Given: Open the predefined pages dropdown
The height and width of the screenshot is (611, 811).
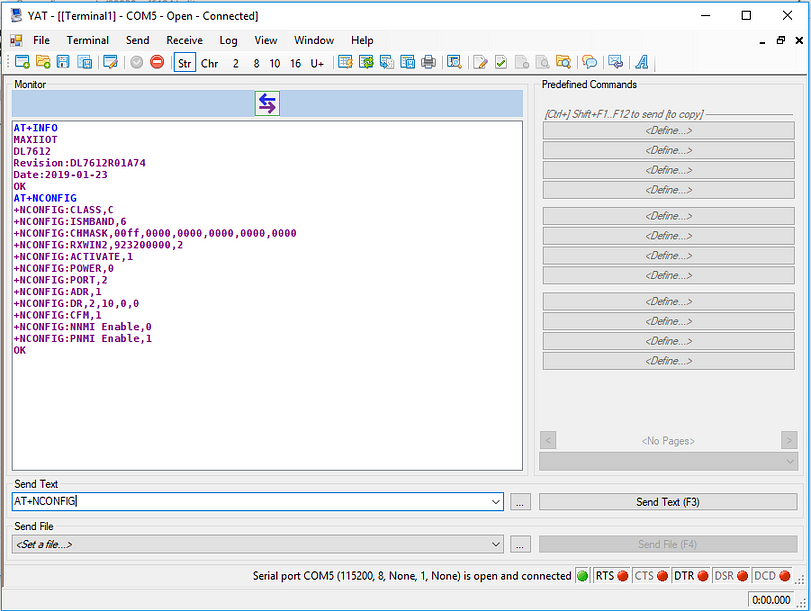Looking at the screenshot, I should point(668,461).
